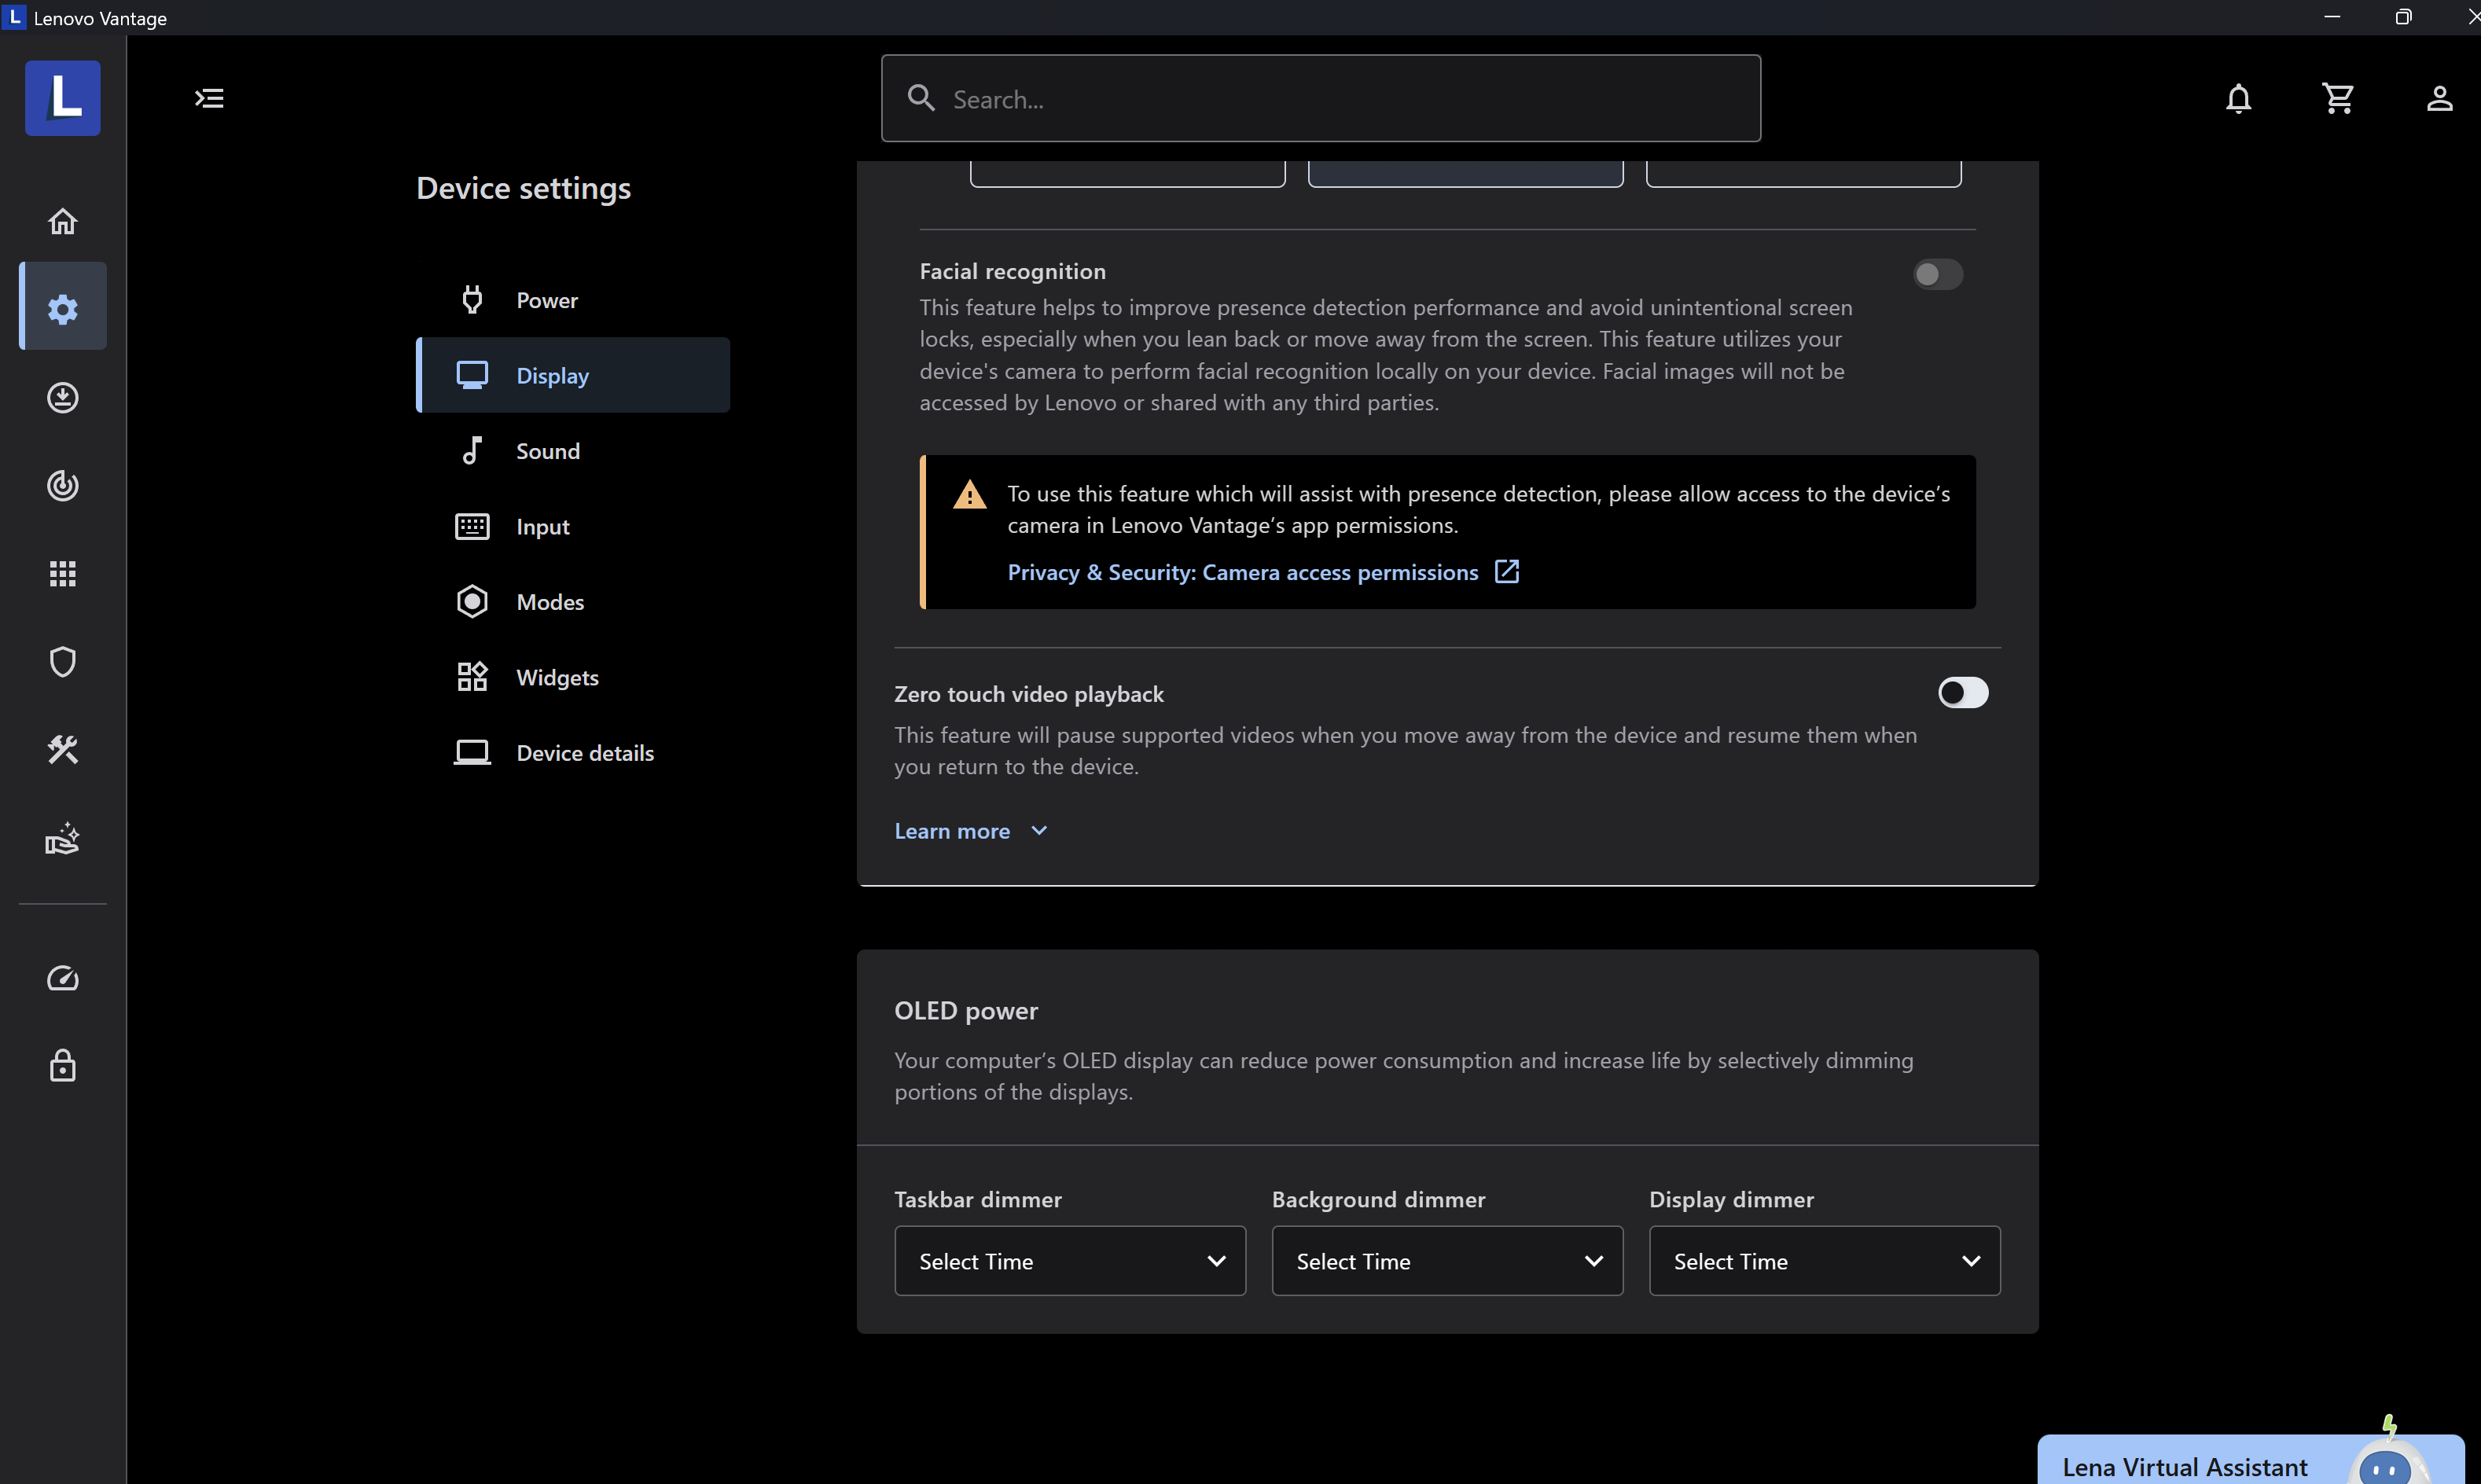
Task: Collapse the navigation menu icon
Action: (209, 98)
